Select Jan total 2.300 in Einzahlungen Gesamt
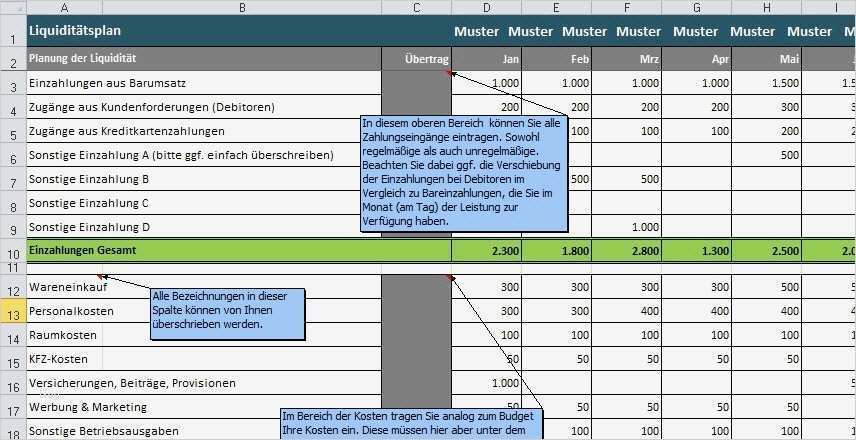 coord(486,251)
